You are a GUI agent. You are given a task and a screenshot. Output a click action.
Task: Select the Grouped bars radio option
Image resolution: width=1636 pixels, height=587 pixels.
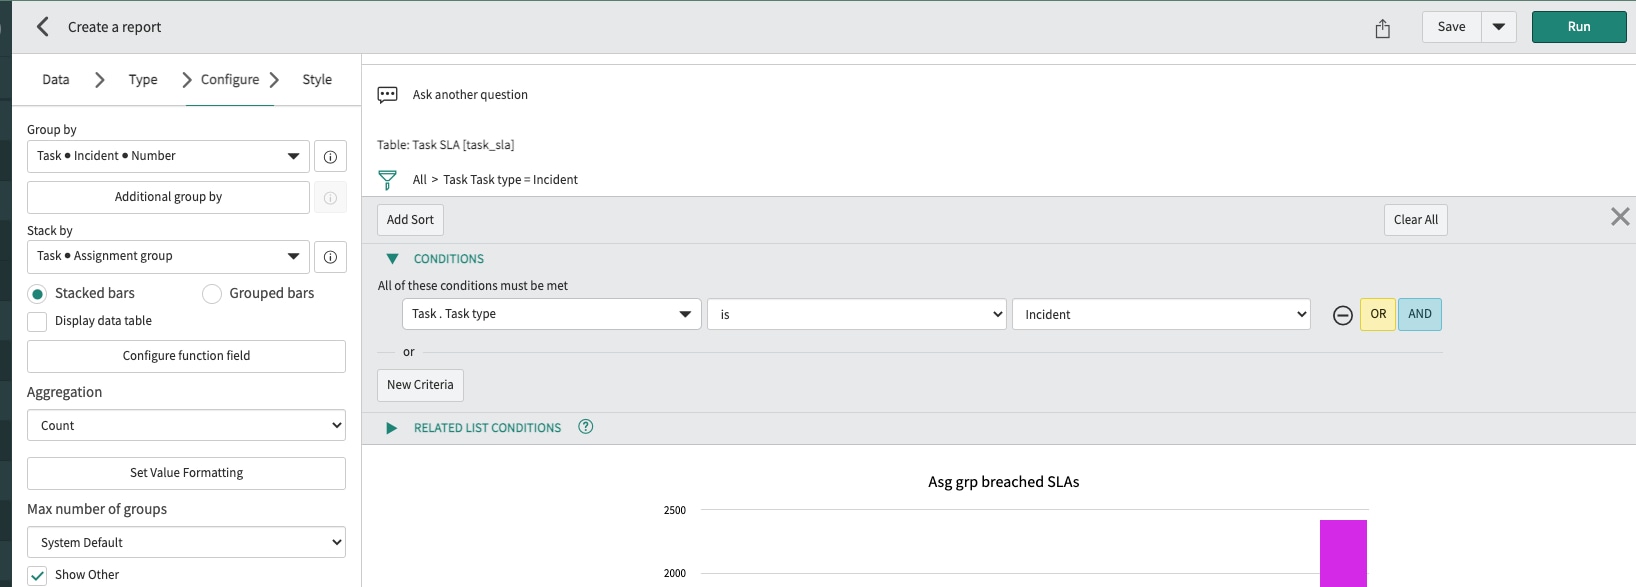click(x=211, y=294)
